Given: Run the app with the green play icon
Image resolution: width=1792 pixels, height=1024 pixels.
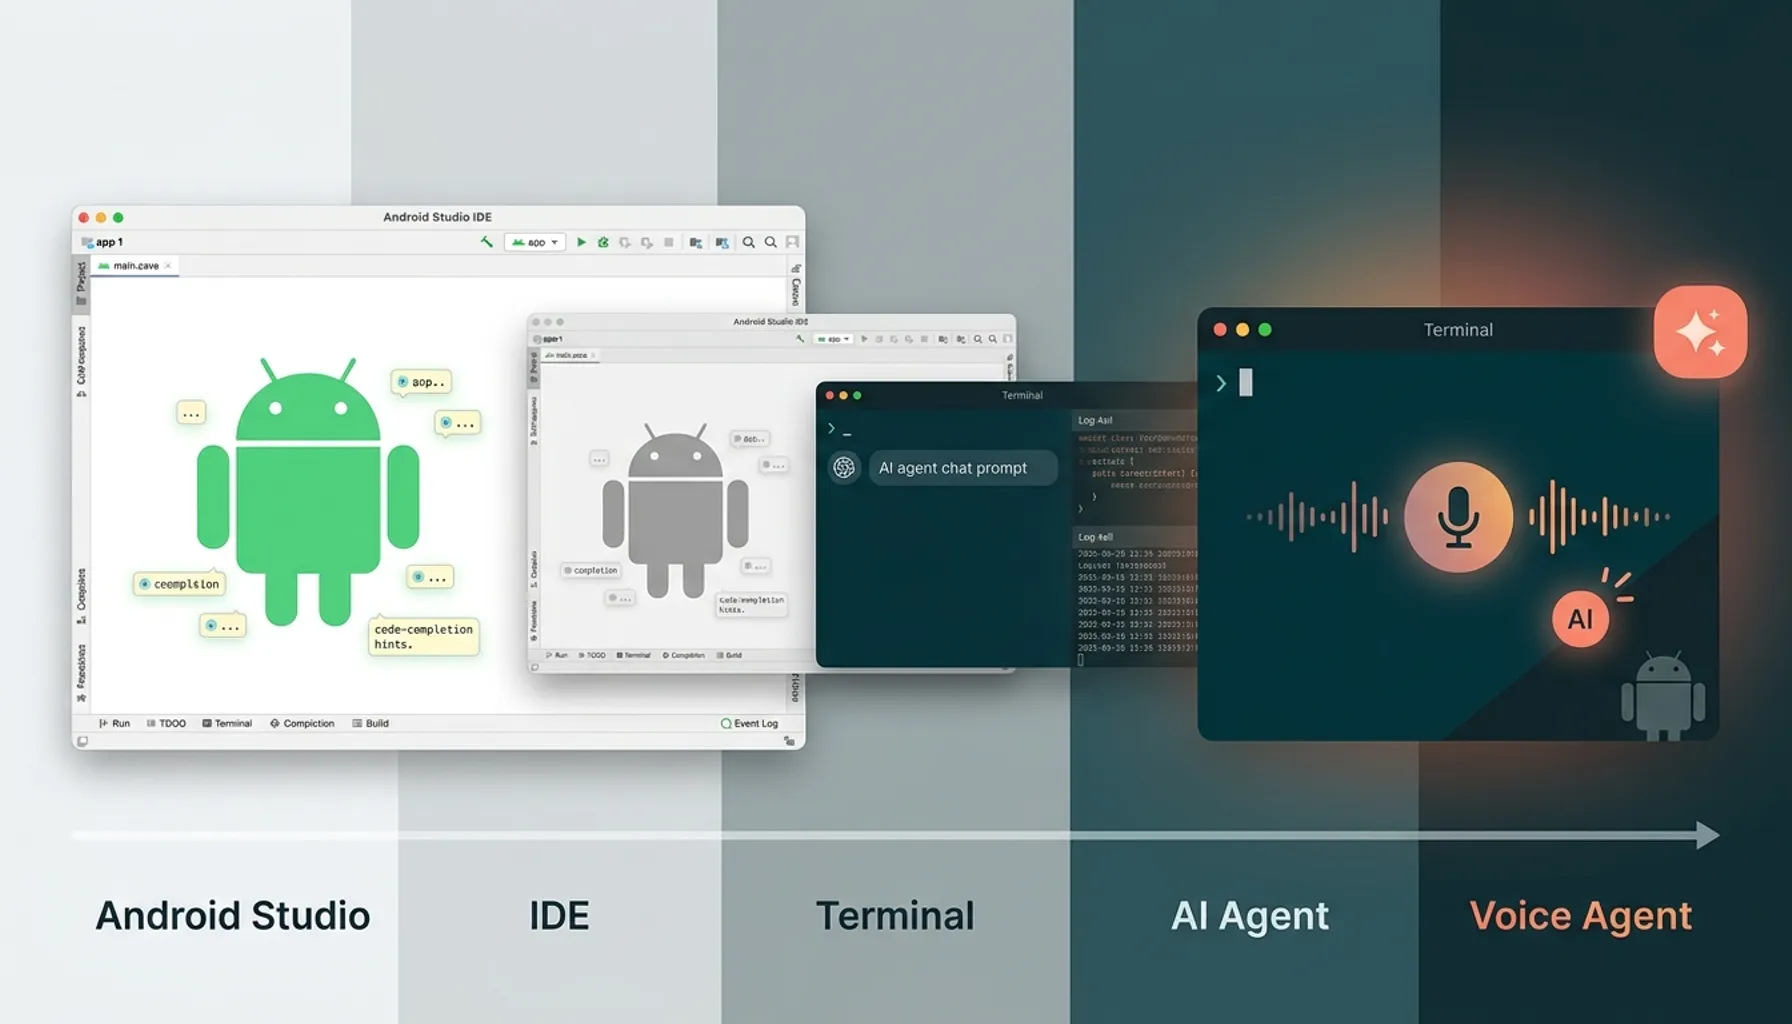Looking at the screenshot, I should click(581, 242).
